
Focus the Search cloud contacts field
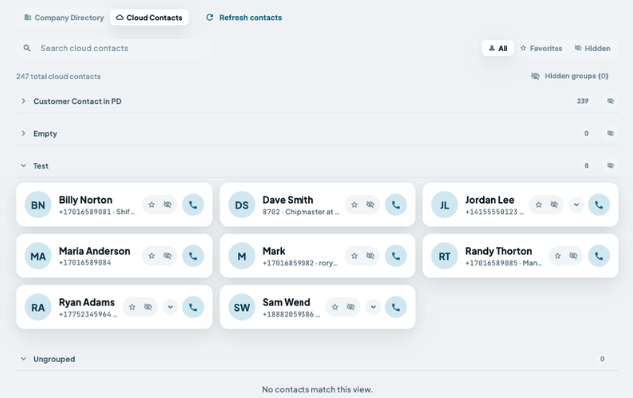click(x=114, y=48)
